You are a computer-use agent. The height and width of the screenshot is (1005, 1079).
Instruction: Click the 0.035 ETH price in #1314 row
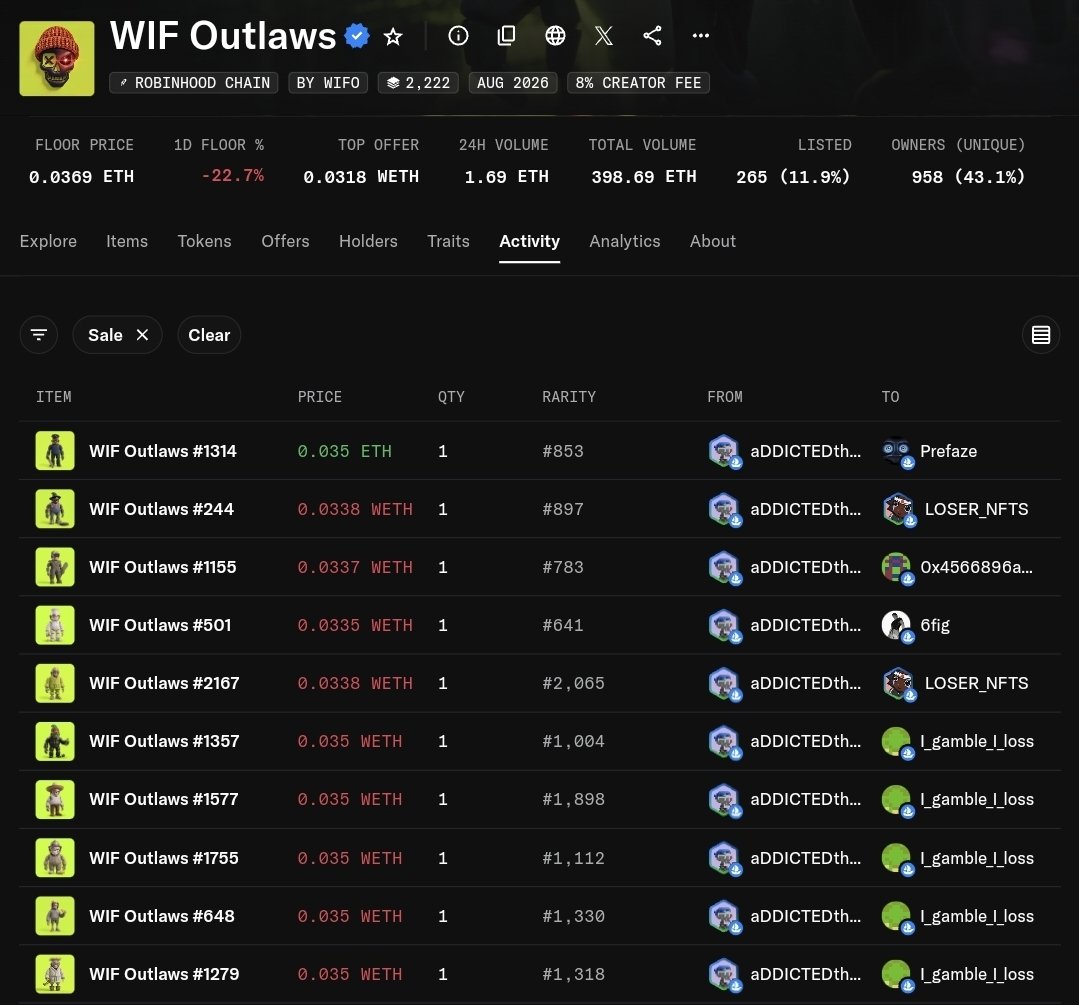coord(344,451)
